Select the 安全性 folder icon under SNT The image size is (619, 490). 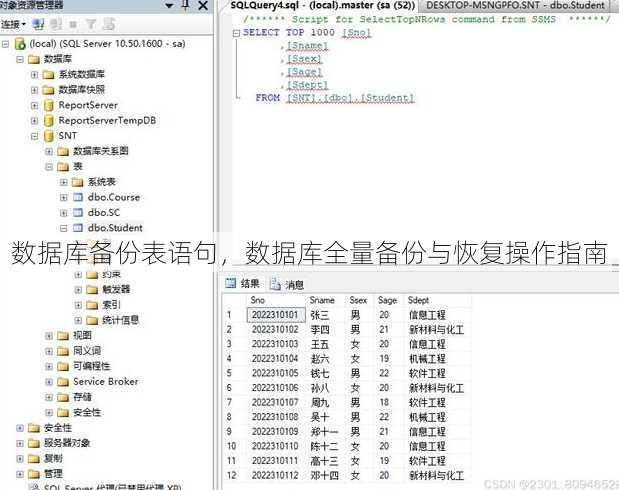63,413
